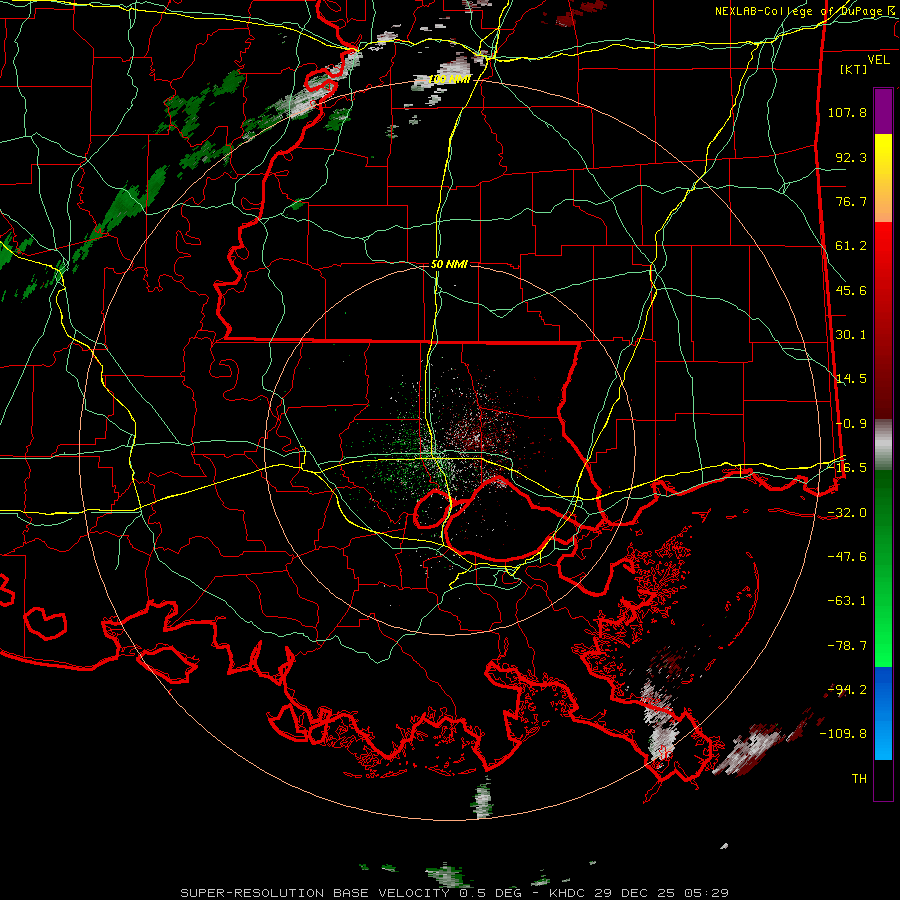Select the 45.6 scale value

coord(851,290)
